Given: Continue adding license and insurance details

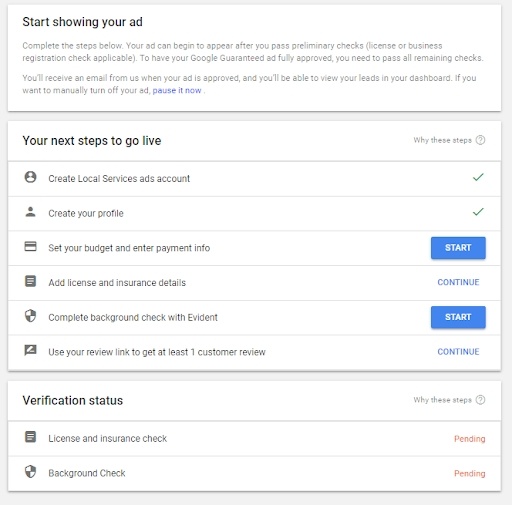Looking at the screenshot, I should coord(458,282).
